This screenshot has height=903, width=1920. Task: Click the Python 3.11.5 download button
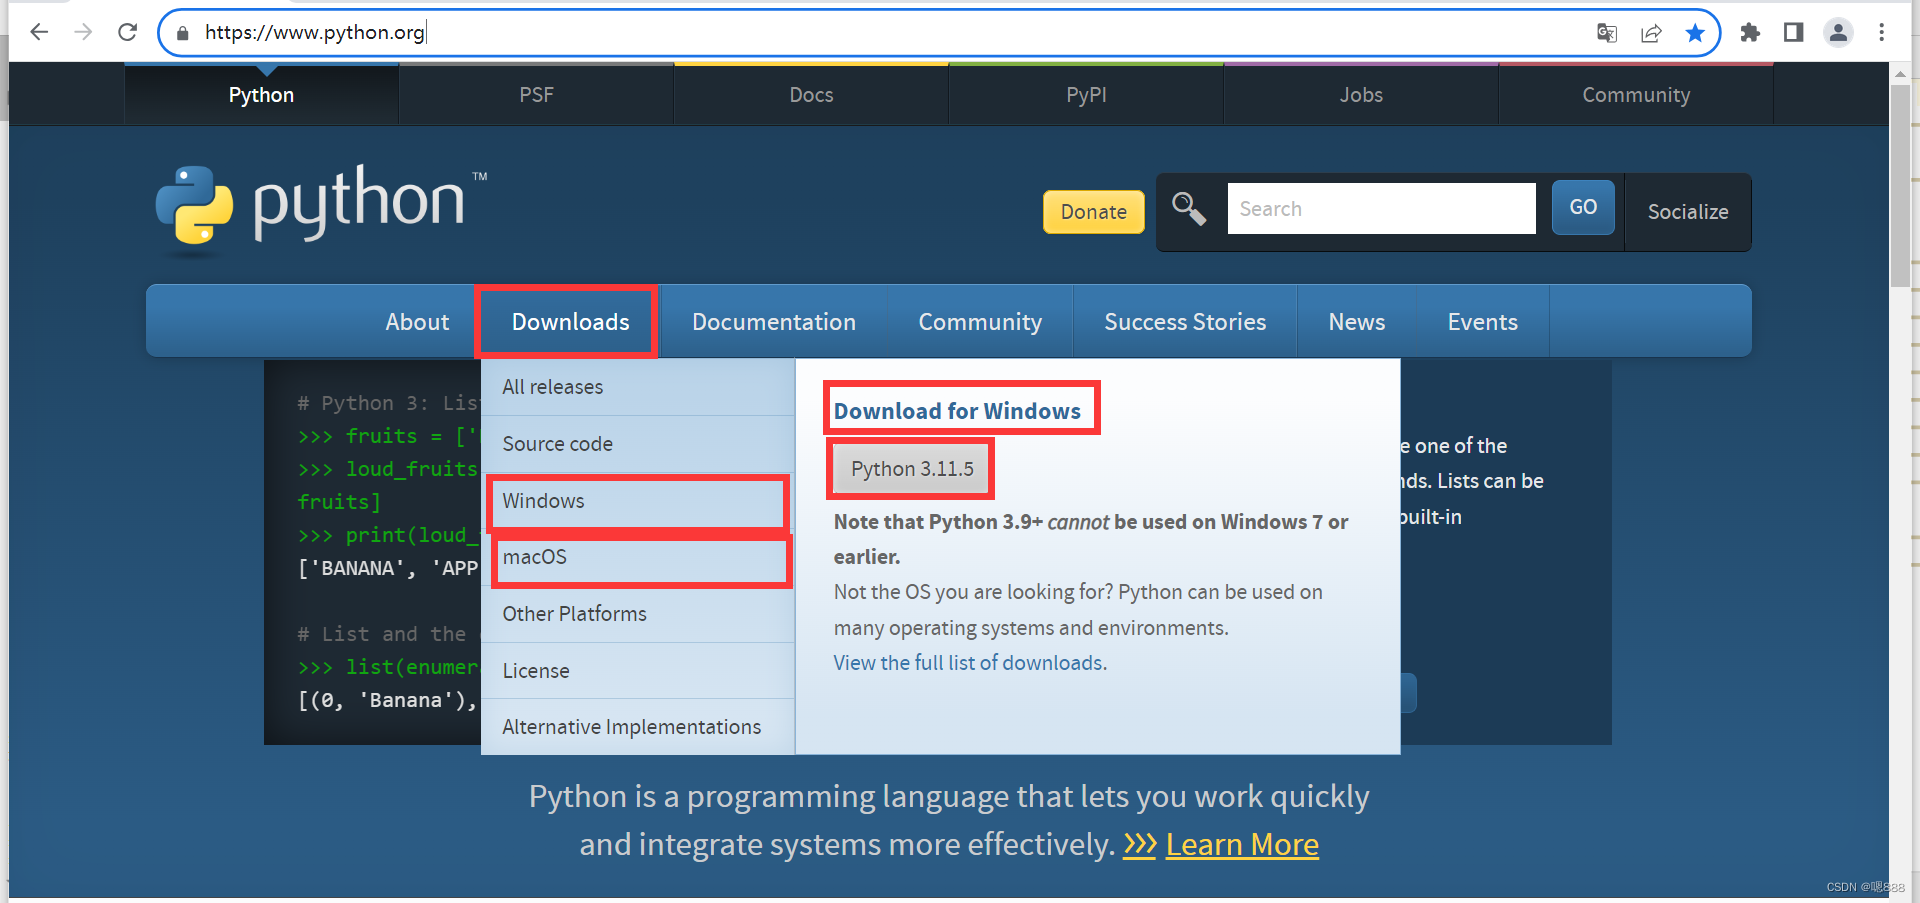(x=912, y=469)
